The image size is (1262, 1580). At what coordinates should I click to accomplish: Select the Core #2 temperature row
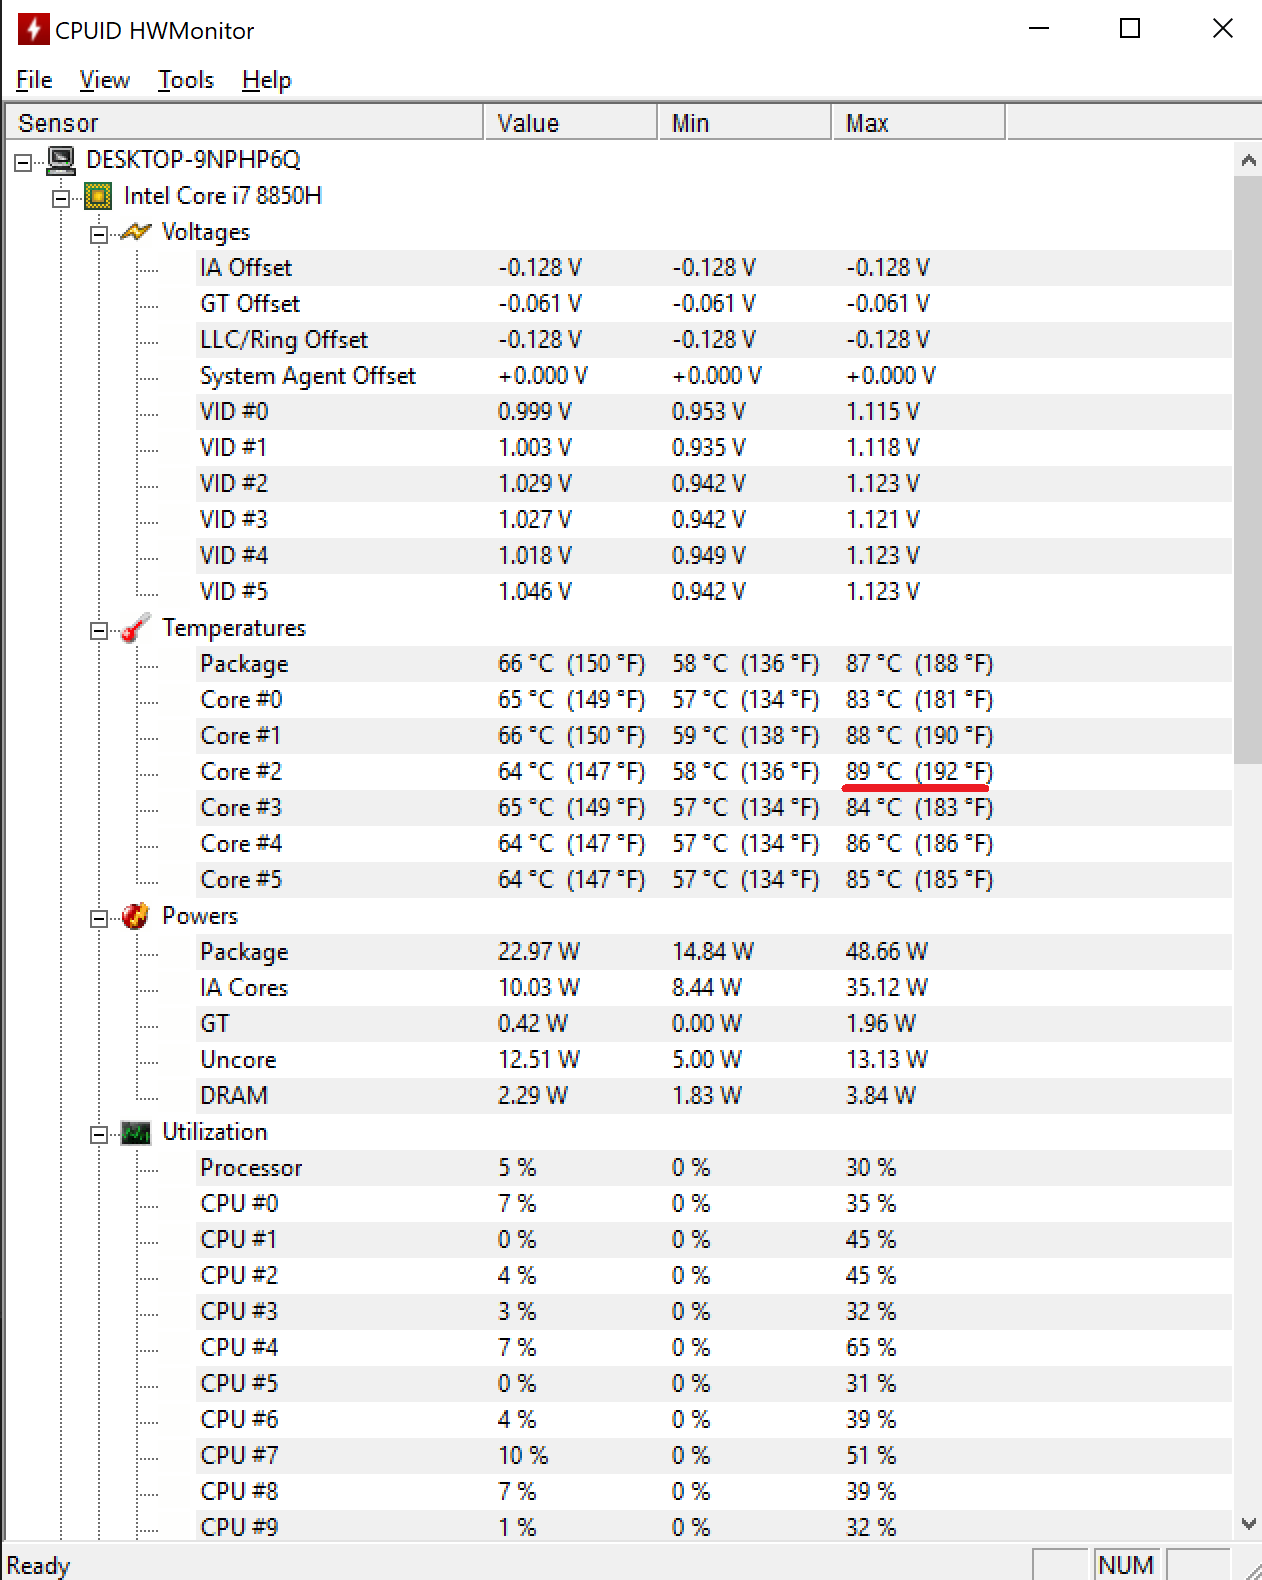point(241,772)
